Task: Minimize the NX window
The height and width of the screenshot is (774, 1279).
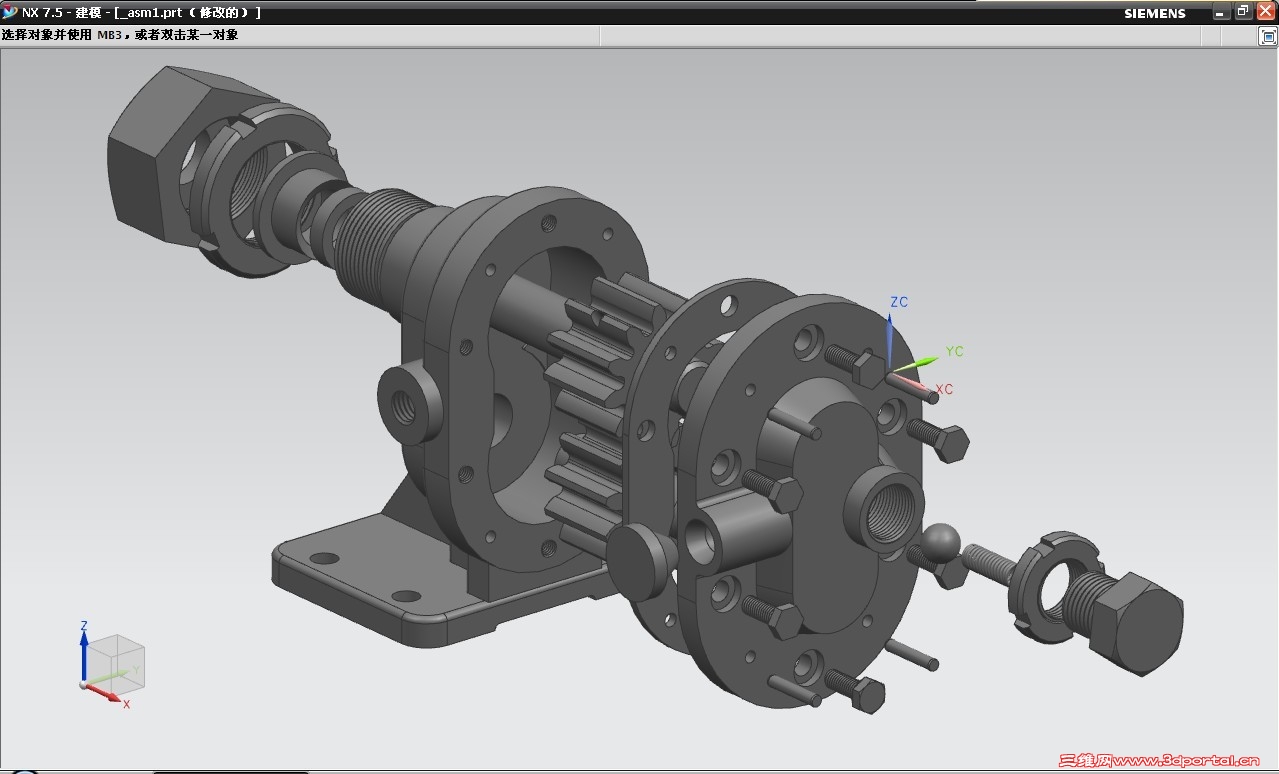Action: click(1222, 11)
